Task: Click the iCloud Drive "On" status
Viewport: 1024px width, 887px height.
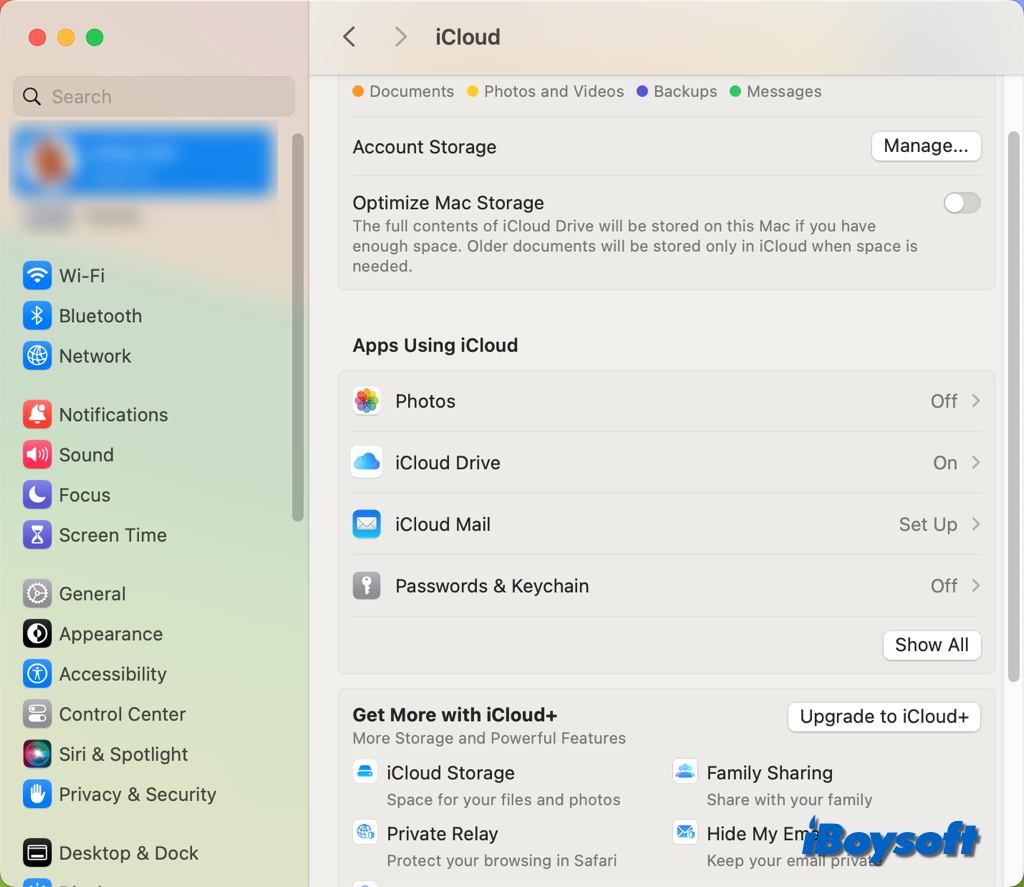Action: 945,462
